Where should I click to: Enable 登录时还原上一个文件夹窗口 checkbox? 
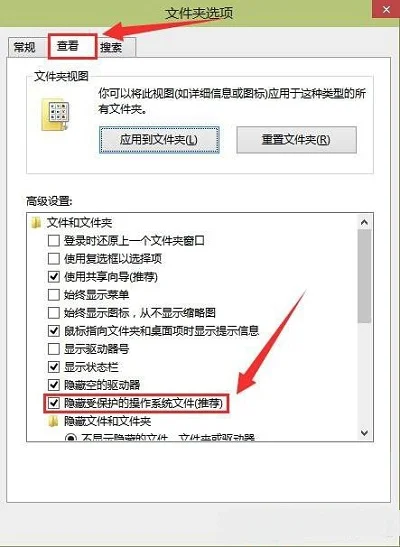(x=53, y=241)
